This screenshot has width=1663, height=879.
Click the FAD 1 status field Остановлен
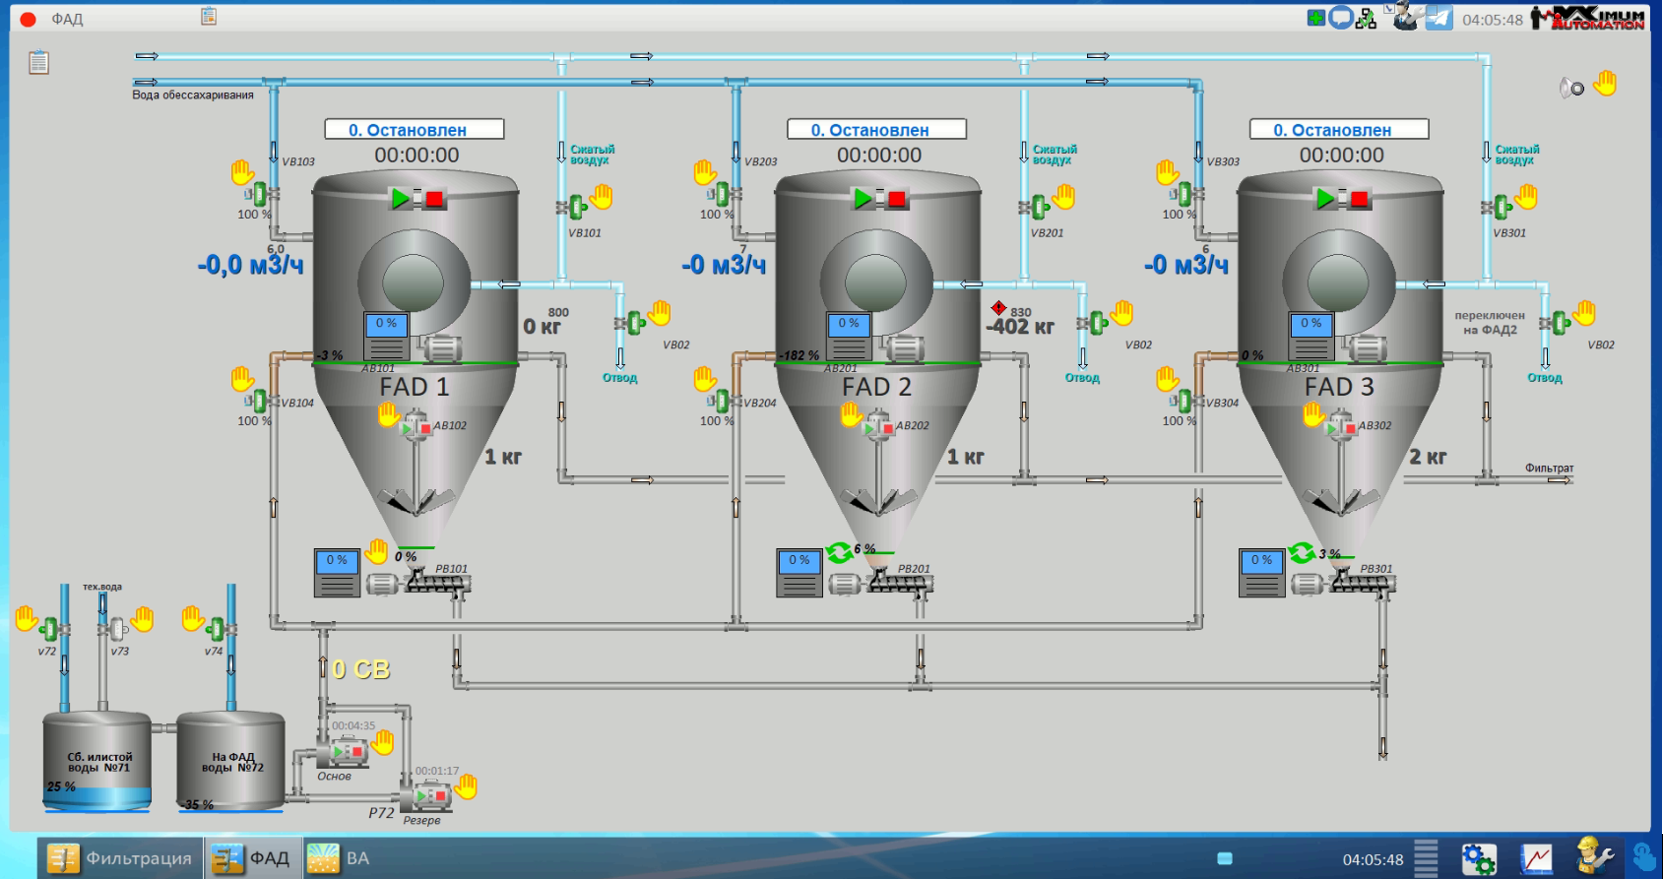click(x=414, y=129)
